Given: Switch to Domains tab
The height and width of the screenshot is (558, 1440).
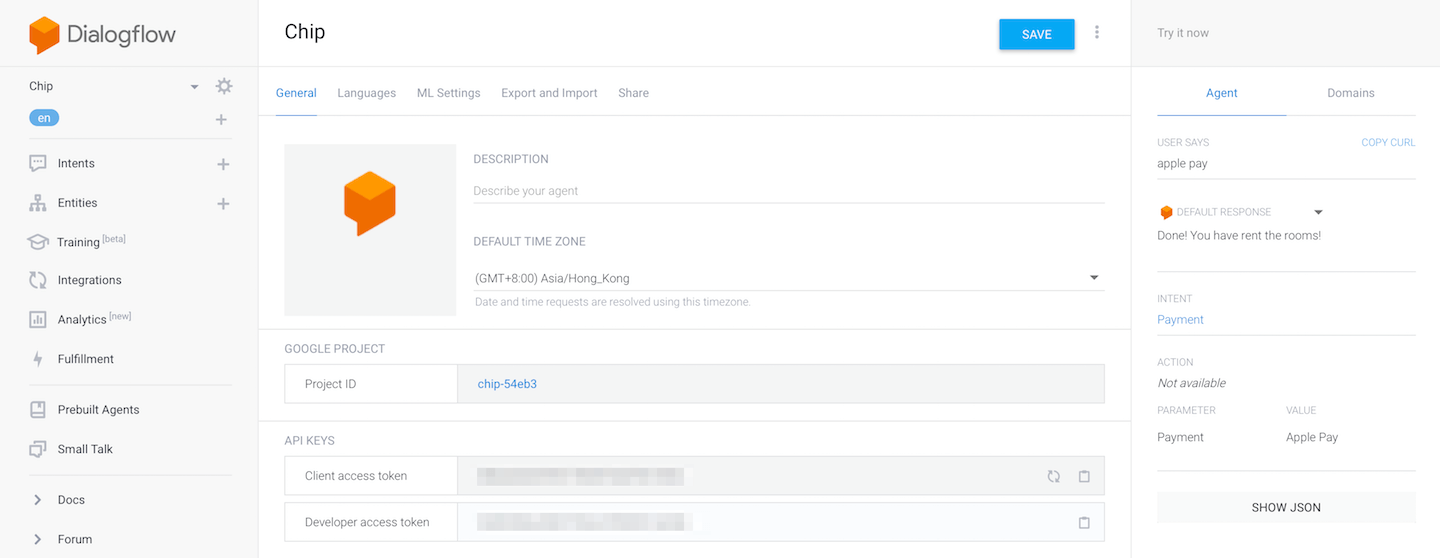Looking at the screenshot, I should click(x=1350, y=93).
